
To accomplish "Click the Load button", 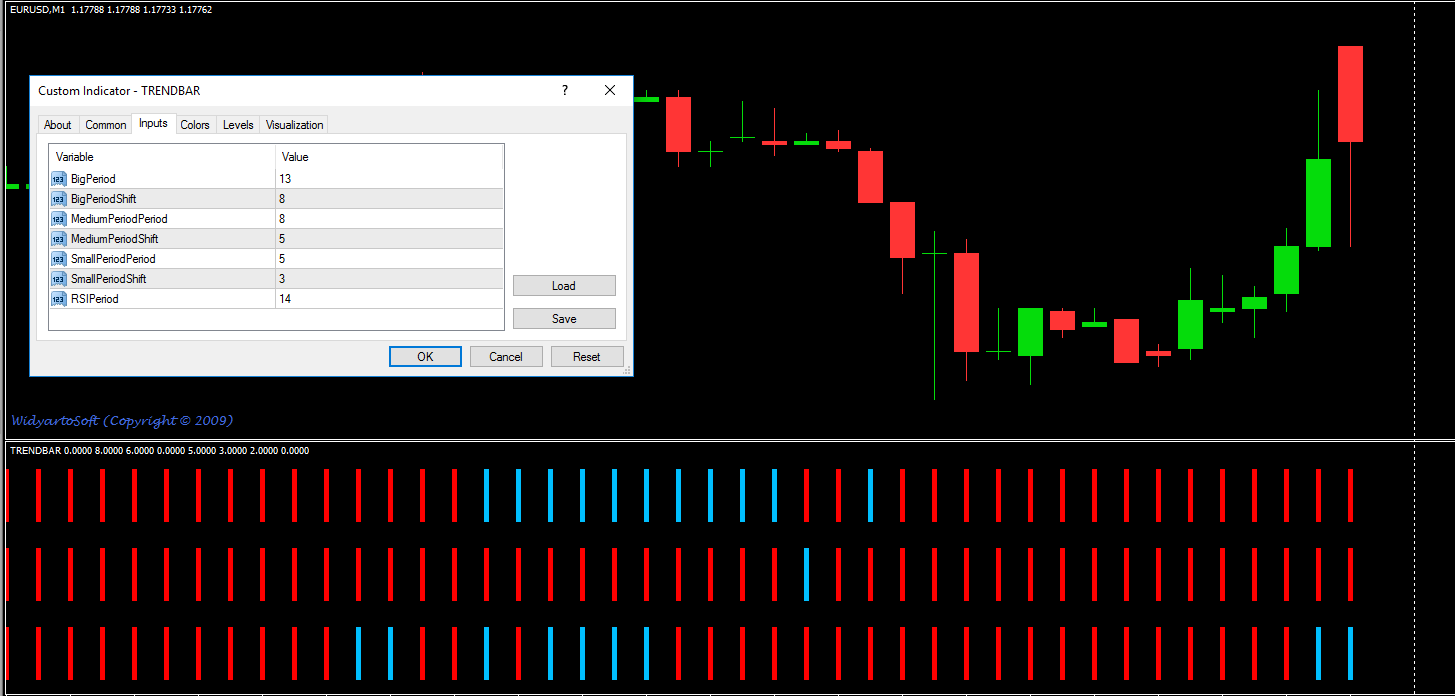I will [x=564, y=286].
